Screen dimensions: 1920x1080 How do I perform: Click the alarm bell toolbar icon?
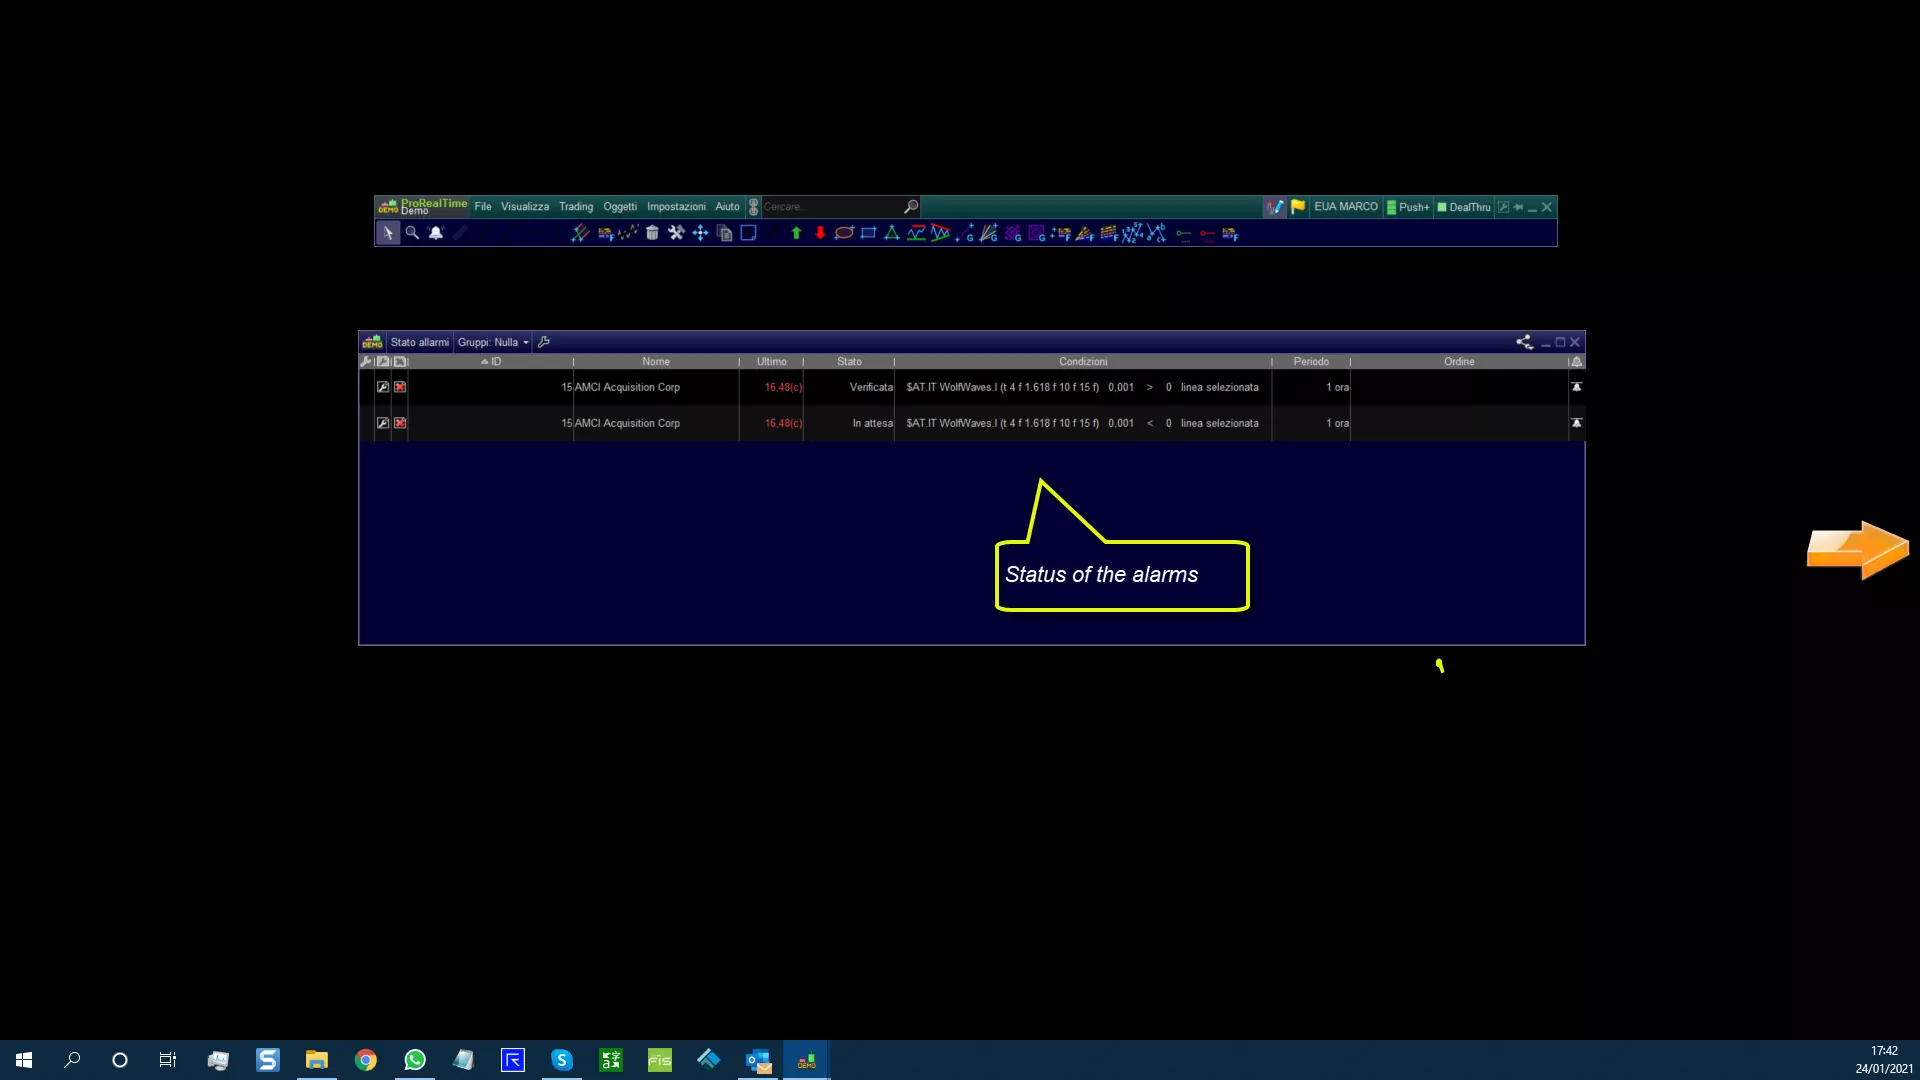coord(436,233)
